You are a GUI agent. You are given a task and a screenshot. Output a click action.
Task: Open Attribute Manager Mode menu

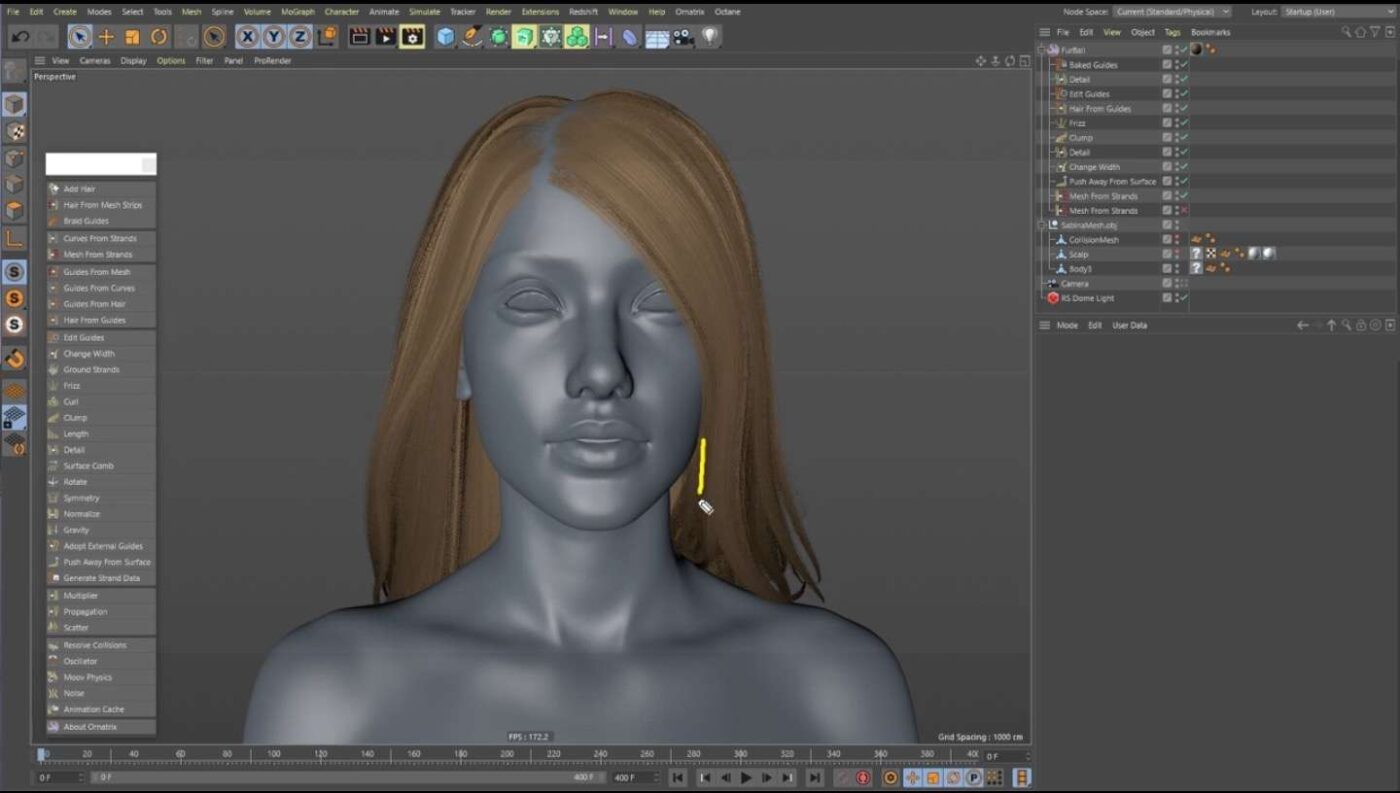click(1067, 325)
